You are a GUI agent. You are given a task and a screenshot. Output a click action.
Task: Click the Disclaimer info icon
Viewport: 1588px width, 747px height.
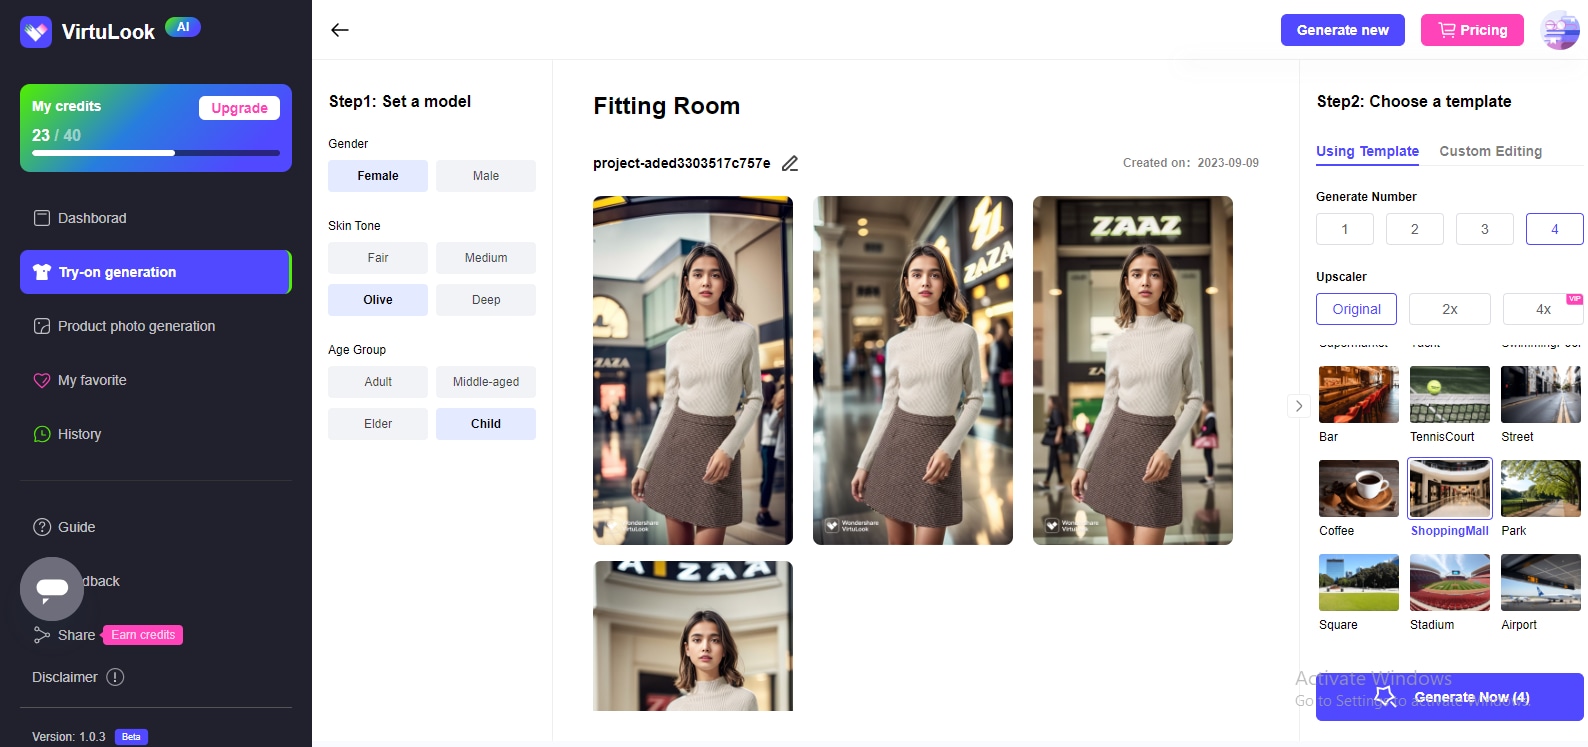click(115, 677)
